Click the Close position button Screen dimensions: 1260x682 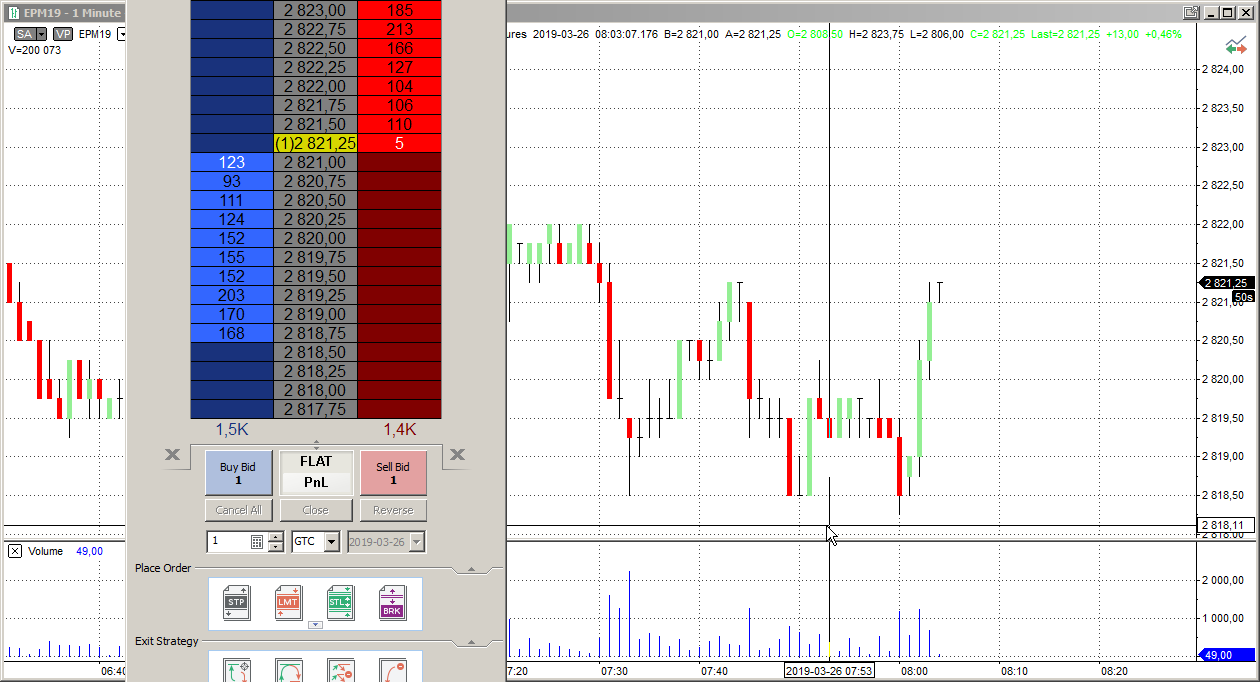[316, 510]
